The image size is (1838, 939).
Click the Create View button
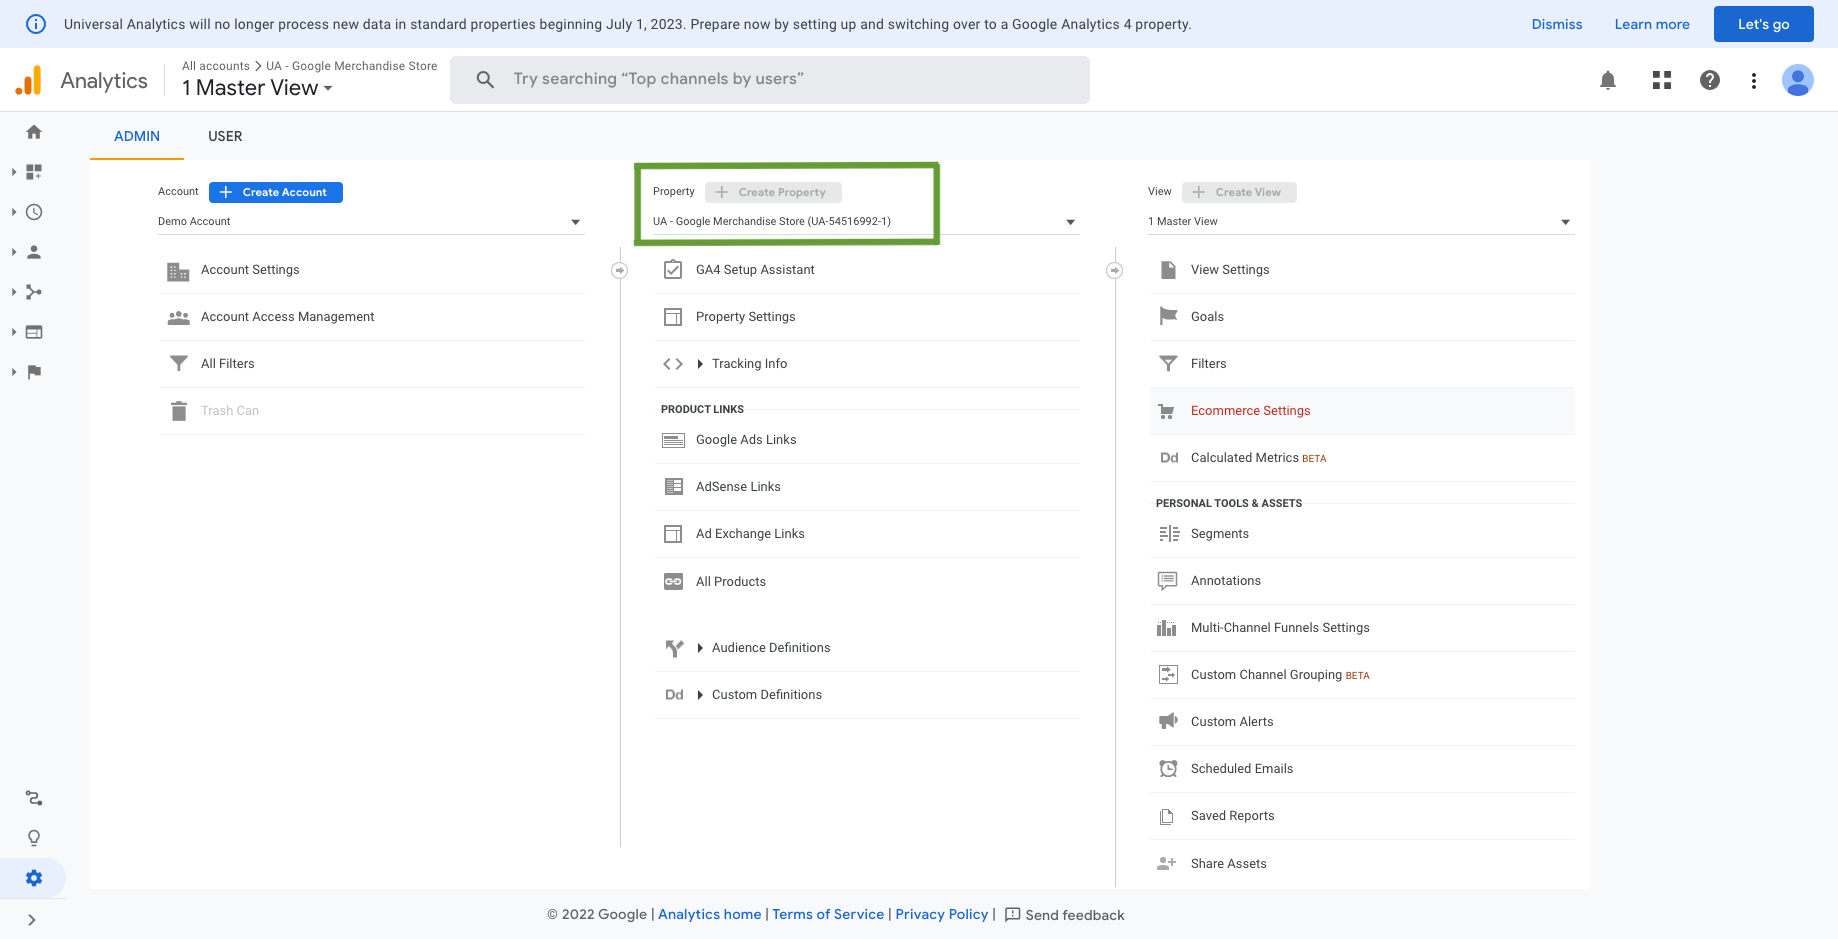coord(1239,192)
